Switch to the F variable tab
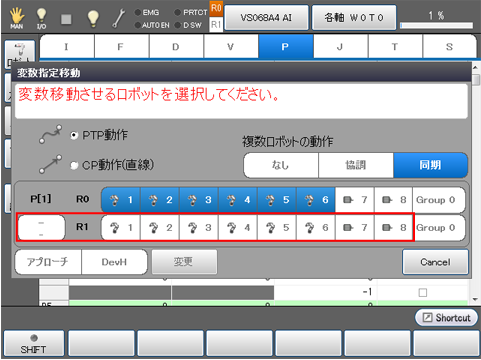Viewport: 481px width, 360px height. (x=121, y=47)
